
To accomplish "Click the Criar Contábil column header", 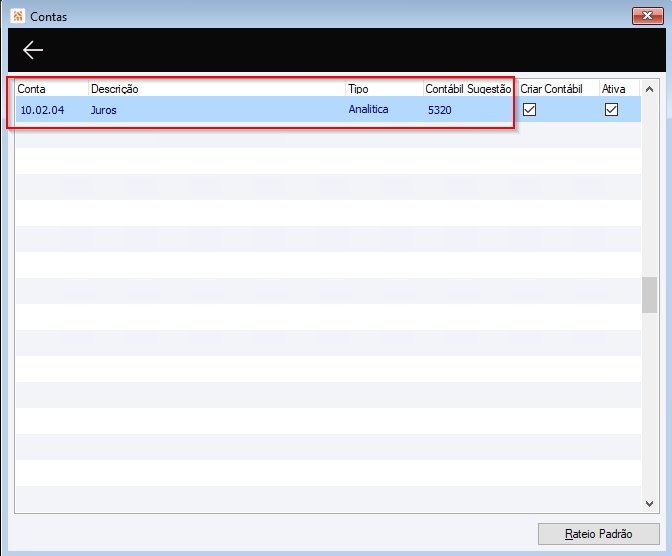I will [558, 89].
